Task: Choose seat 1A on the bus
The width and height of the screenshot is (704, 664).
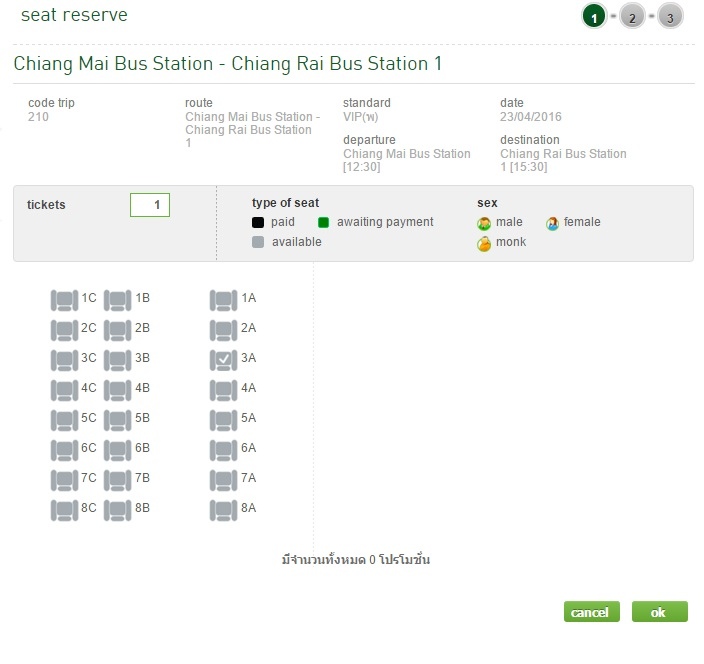Action: pos(223,299)
